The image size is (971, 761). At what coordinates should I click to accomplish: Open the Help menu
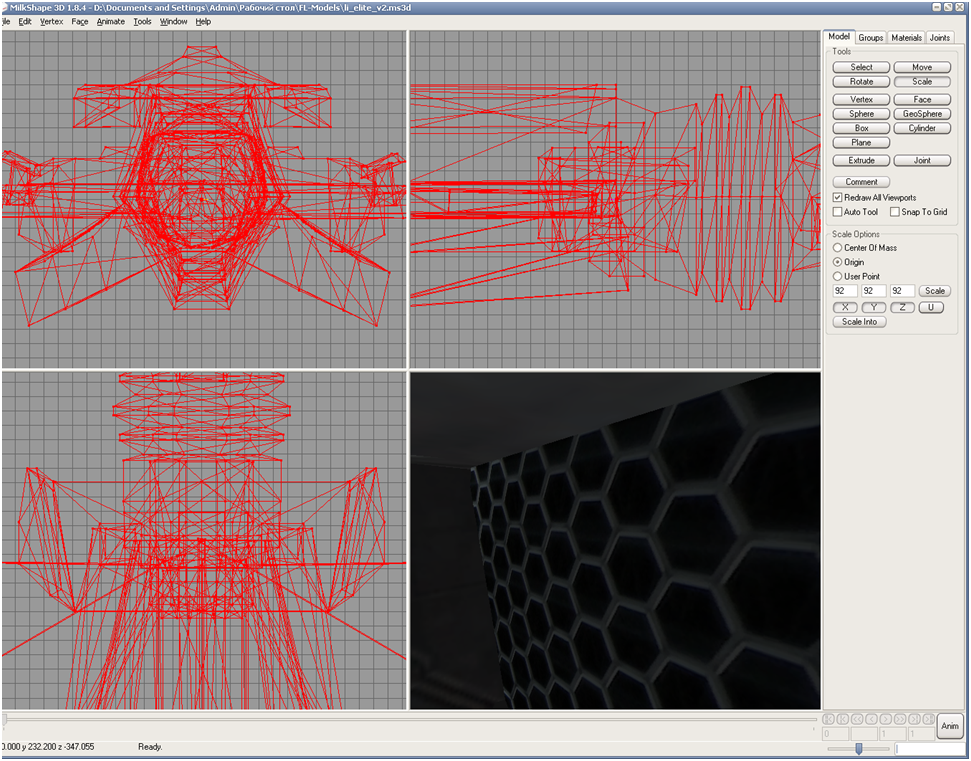[203, 21]
